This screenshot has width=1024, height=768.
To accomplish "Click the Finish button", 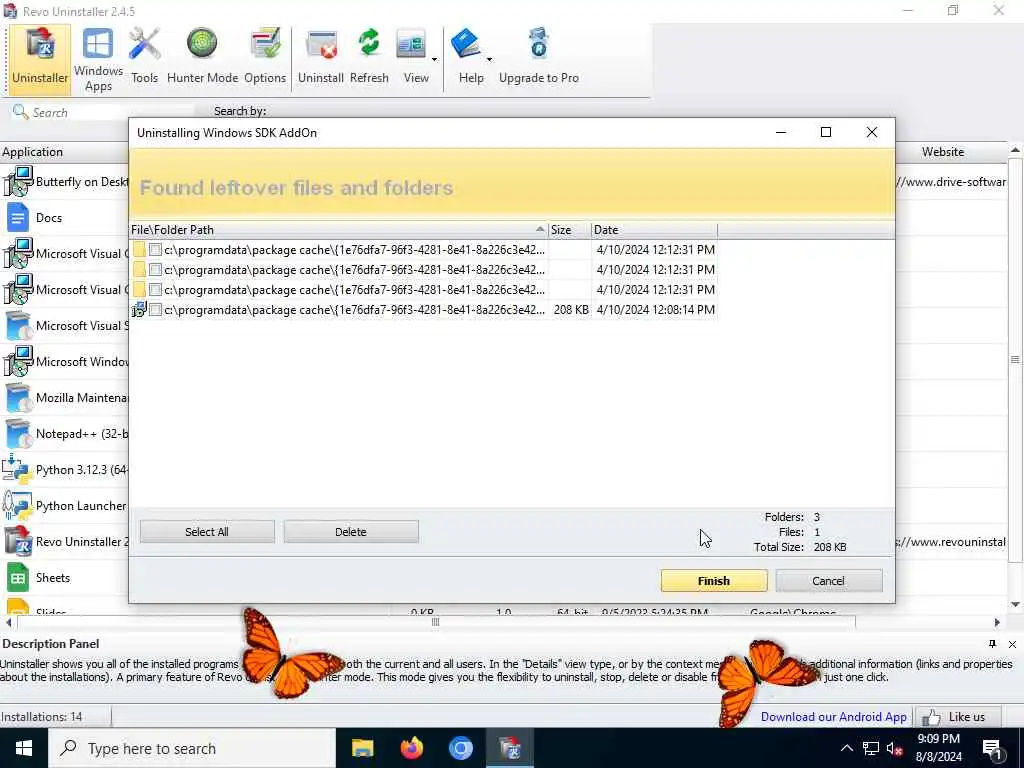I will pyautogui.click(x=714, y=581).
